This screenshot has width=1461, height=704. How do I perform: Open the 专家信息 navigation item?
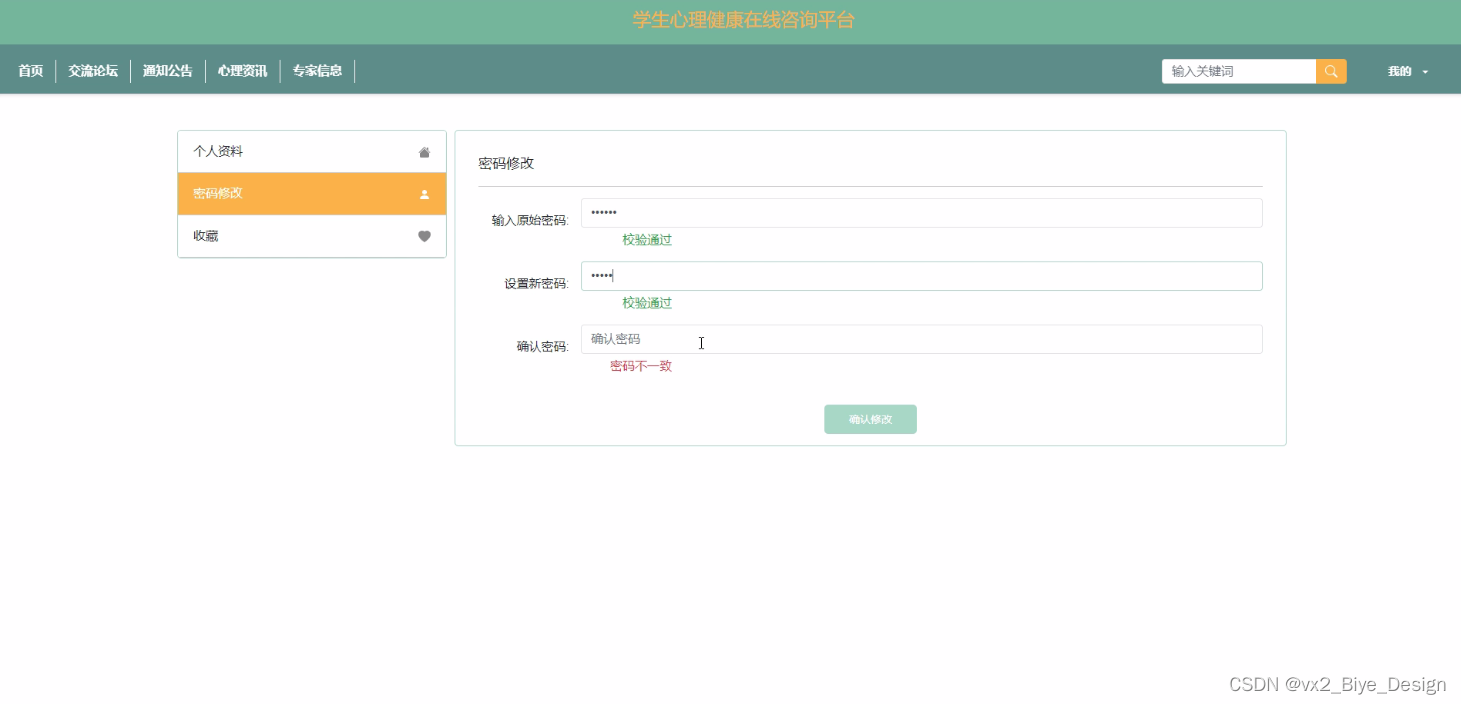(x=317, y=71)
